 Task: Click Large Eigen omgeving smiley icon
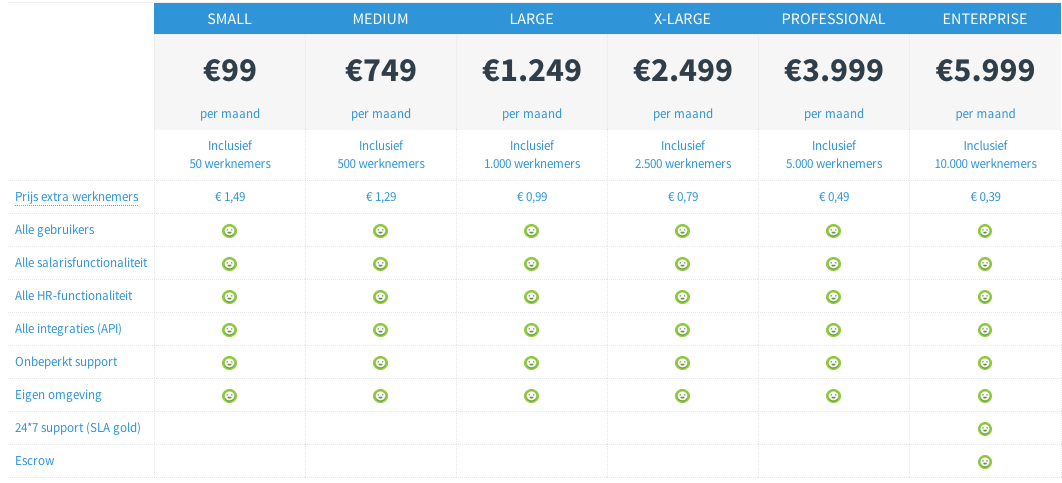[x=532, y=396]
